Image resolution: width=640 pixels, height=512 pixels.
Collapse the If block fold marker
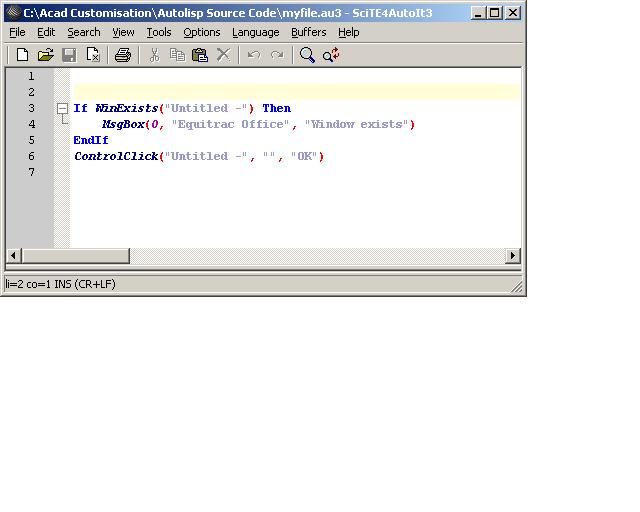62,108
